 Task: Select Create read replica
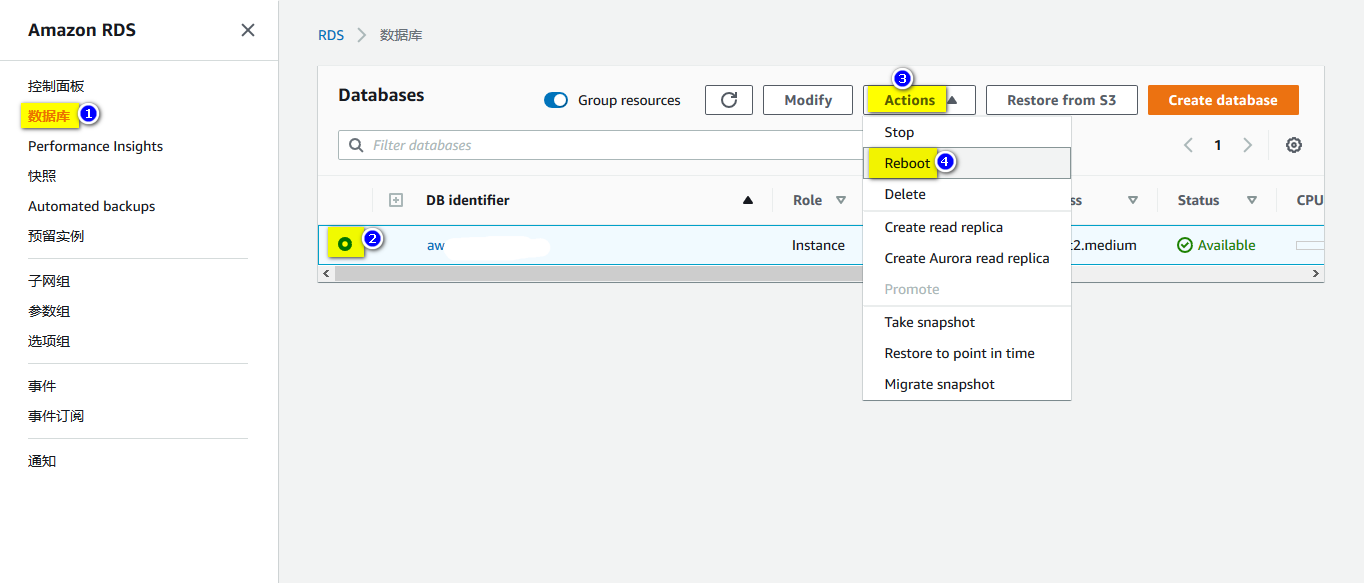click(967, 227)
